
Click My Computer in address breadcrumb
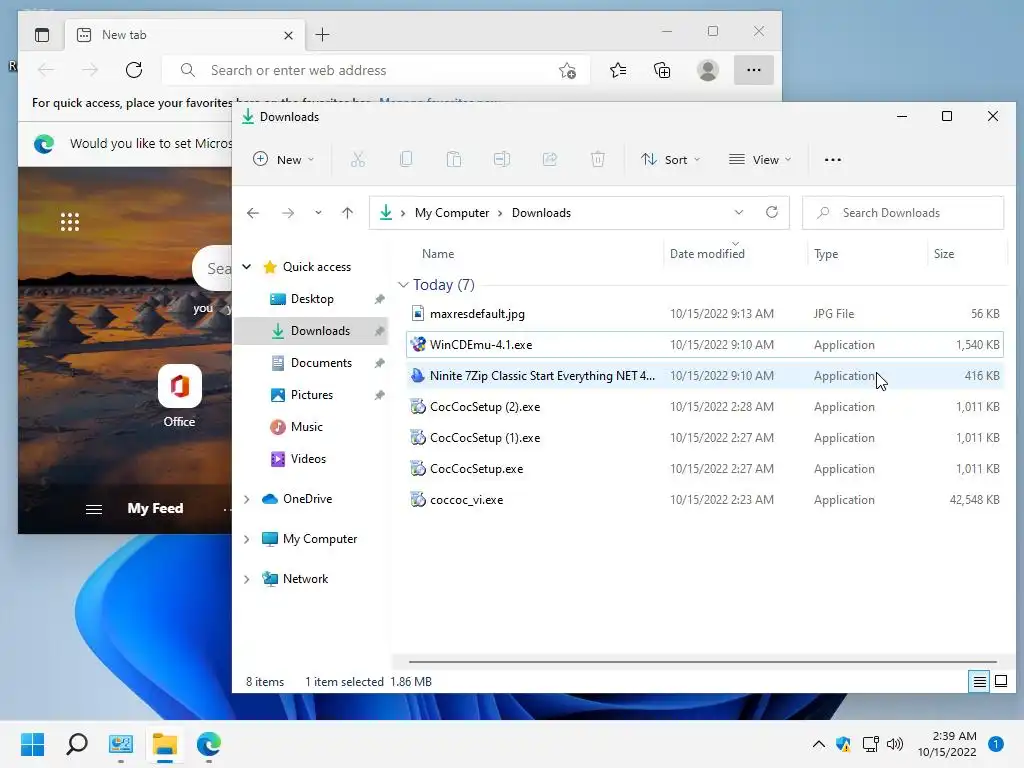pos(452,213)
